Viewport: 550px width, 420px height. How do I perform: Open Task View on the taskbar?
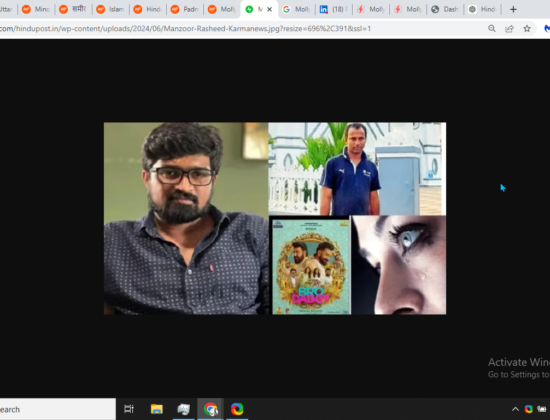tap(129, 409)
